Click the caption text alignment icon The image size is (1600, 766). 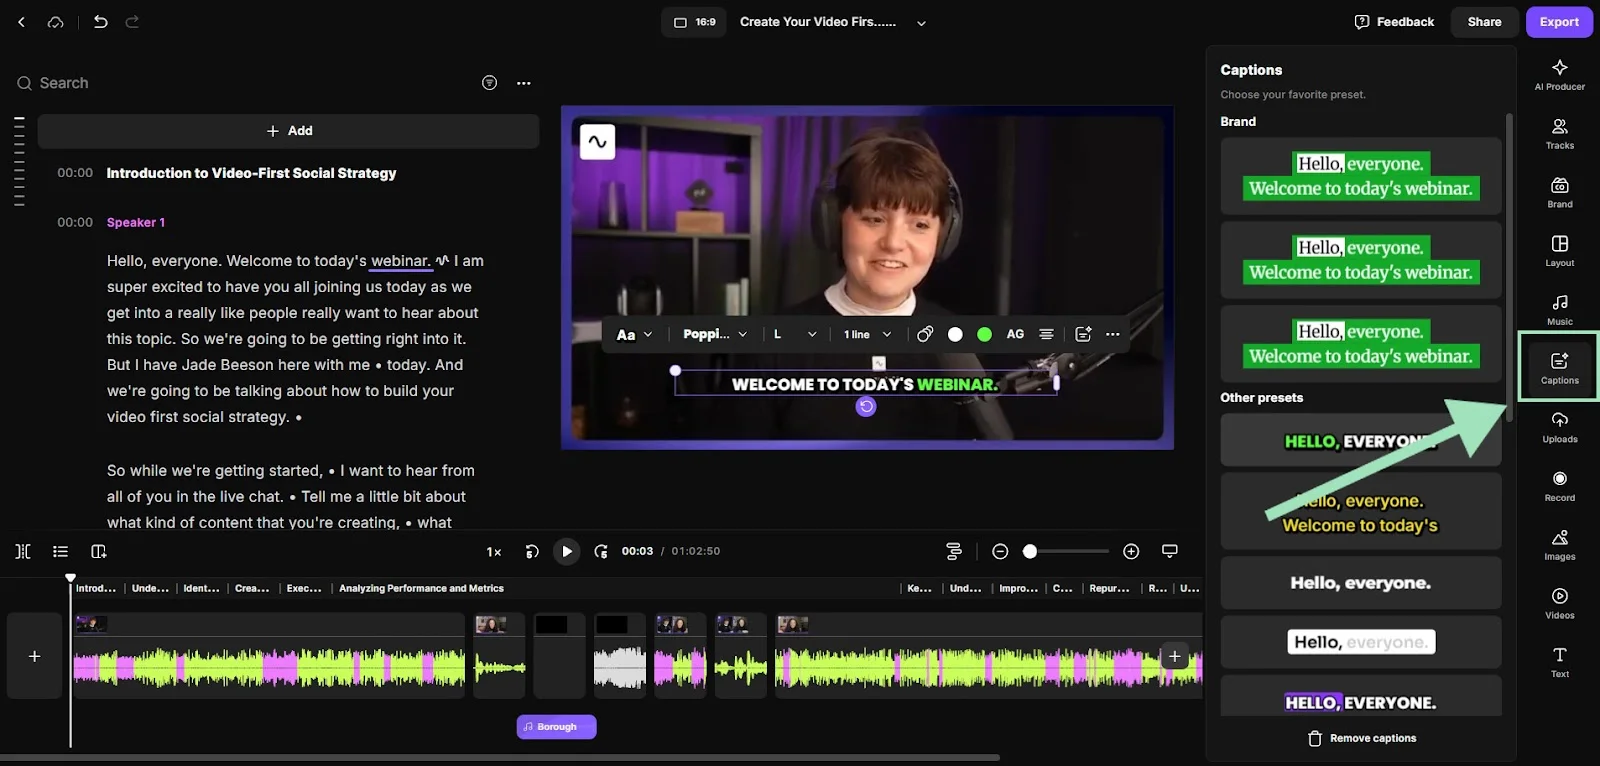coord(1046,334)
